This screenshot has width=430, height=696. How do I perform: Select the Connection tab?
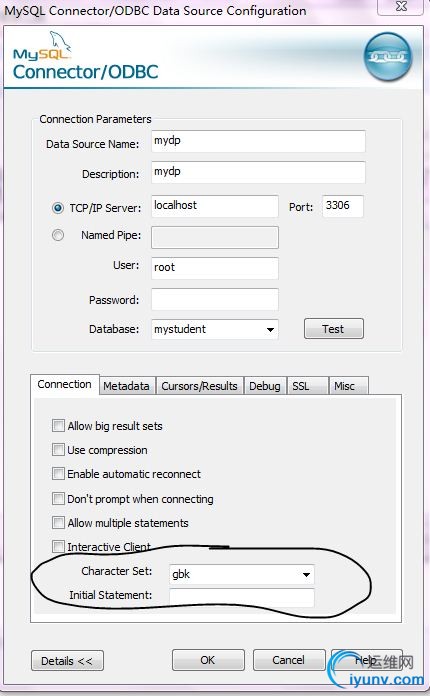65,384
